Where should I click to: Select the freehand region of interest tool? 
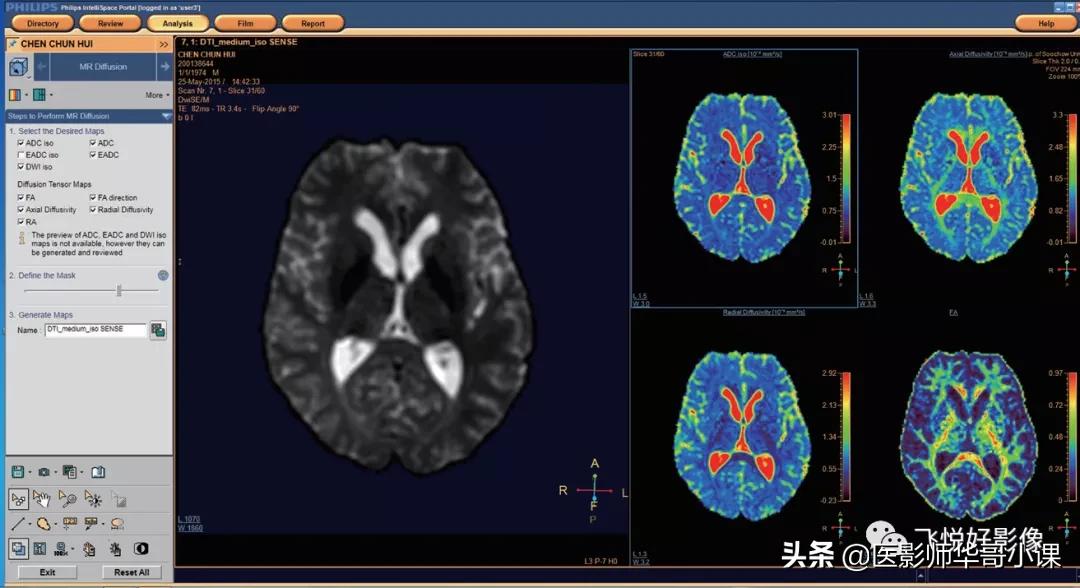click(x=43, y=524)
